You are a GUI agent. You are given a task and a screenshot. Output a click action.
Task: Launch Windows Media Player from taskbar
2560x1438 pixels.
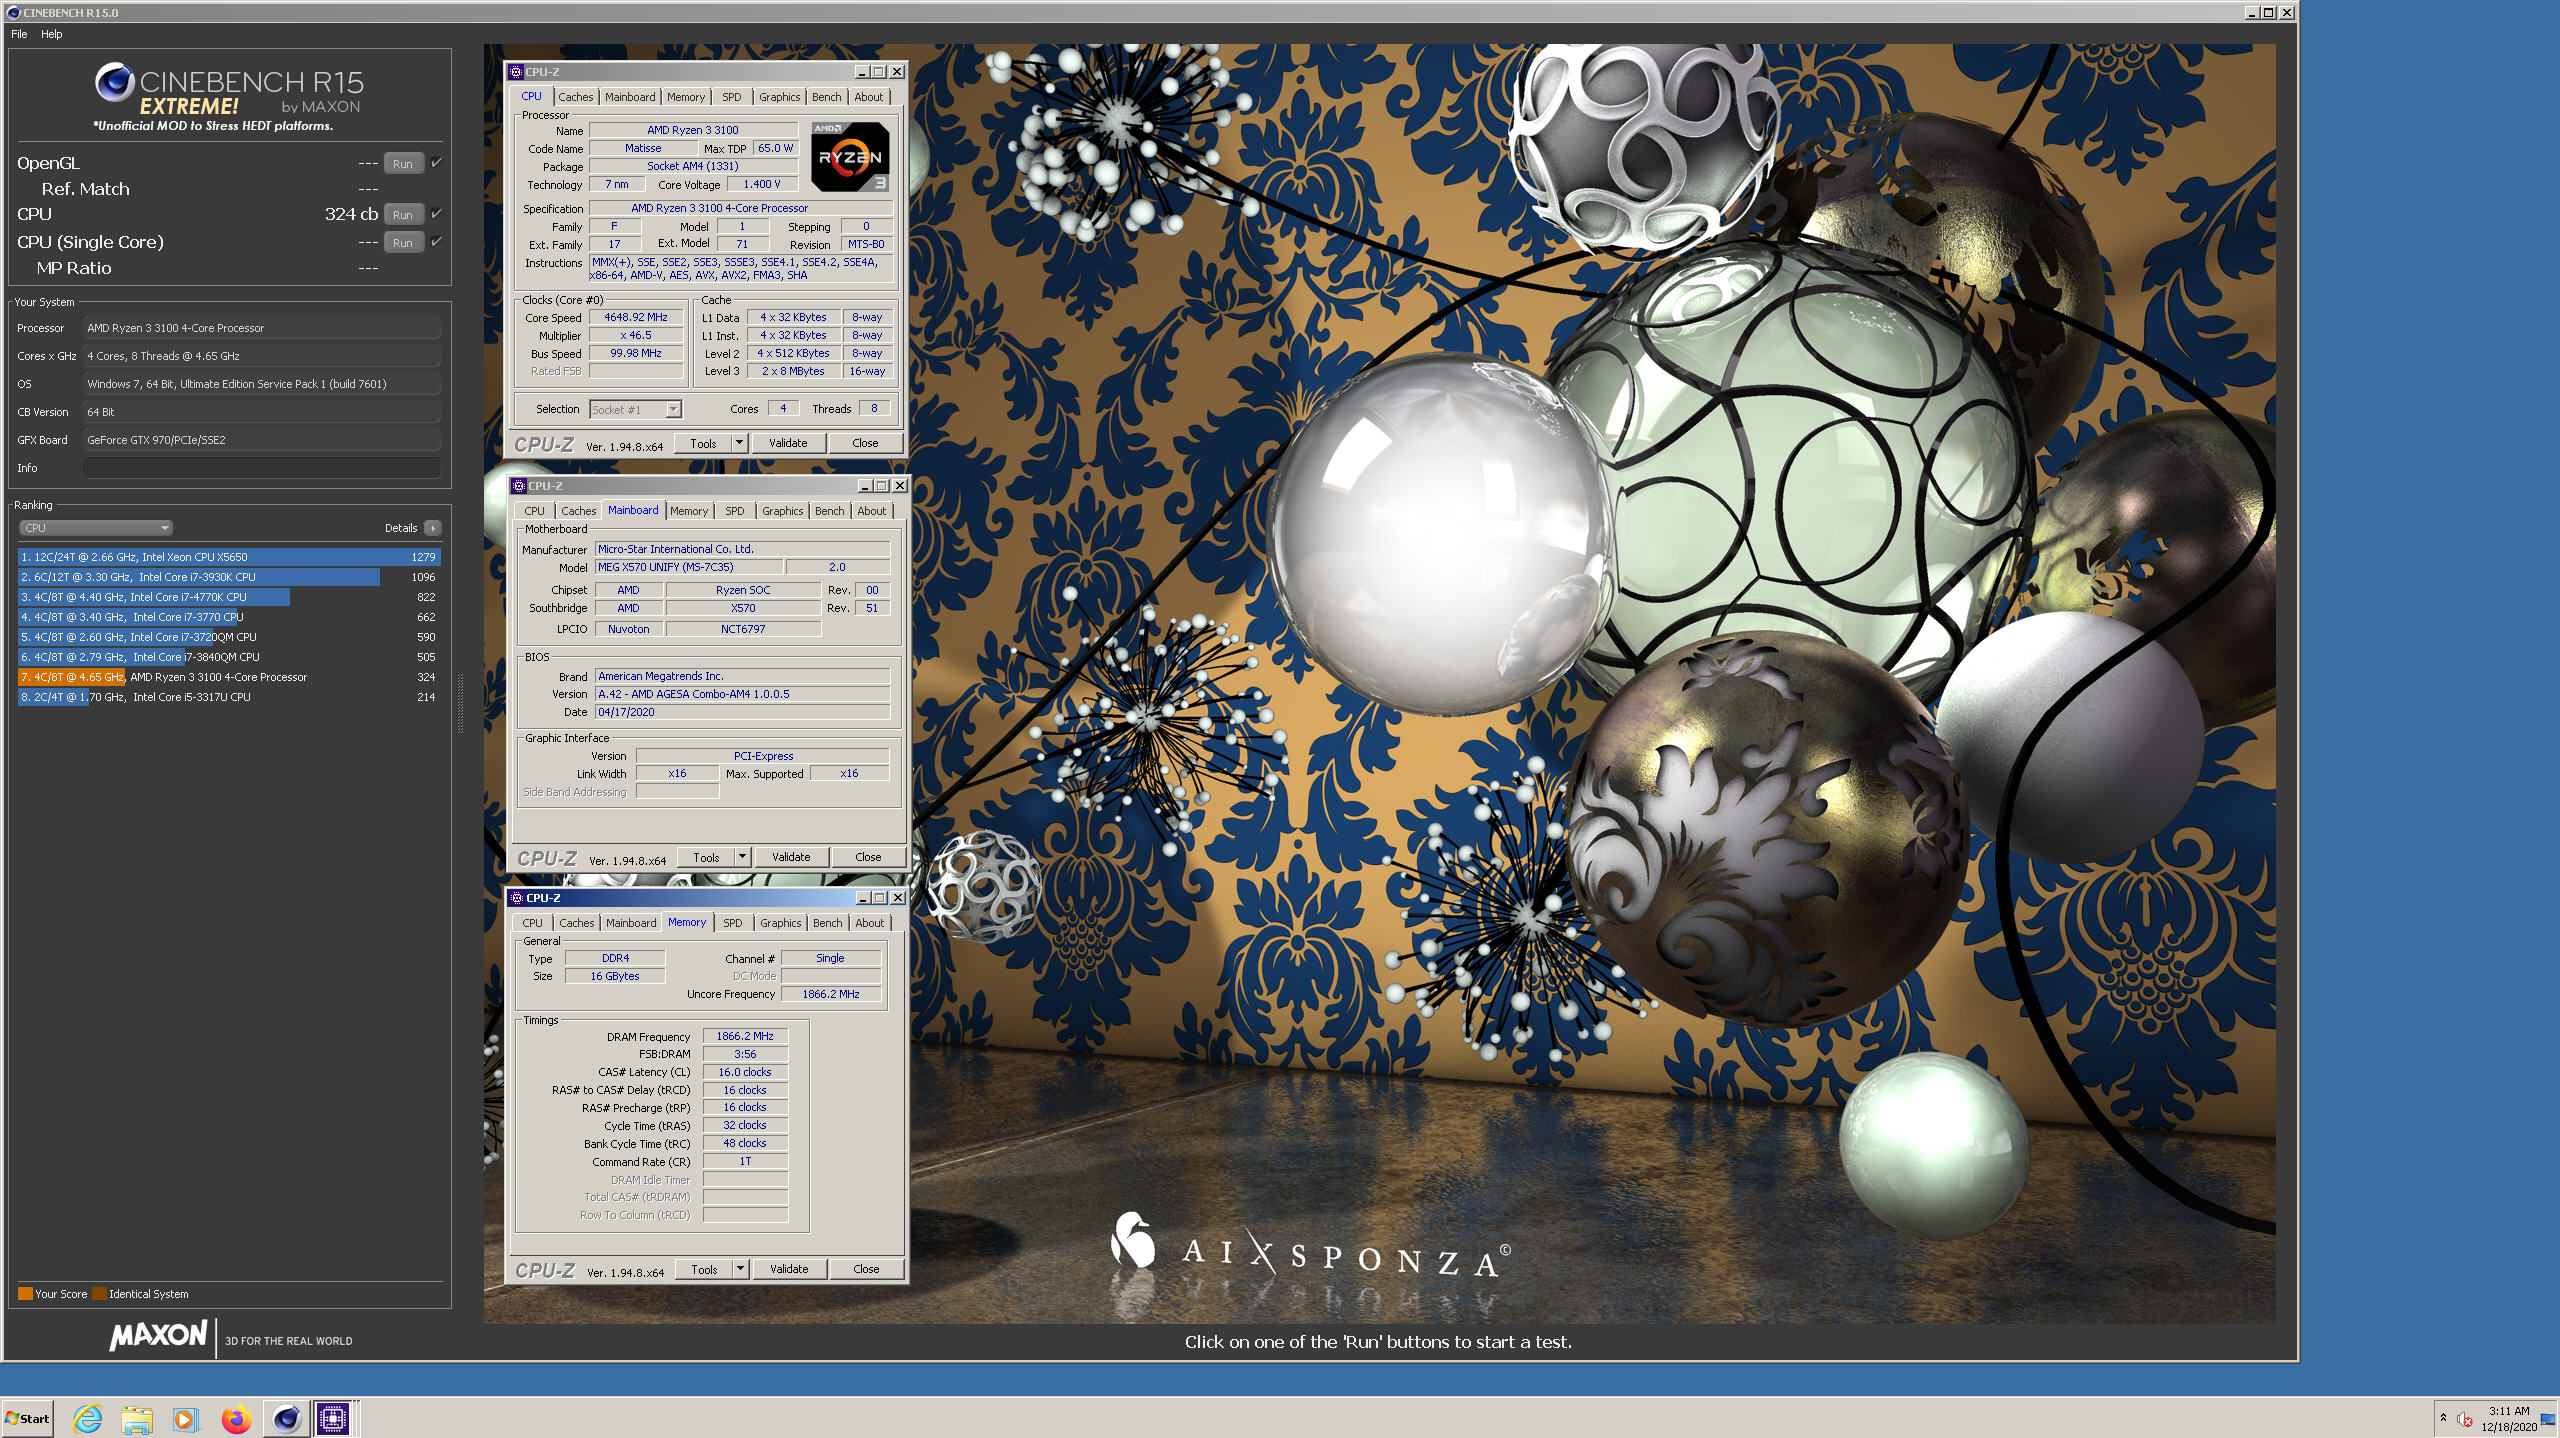click(186, 1418)
